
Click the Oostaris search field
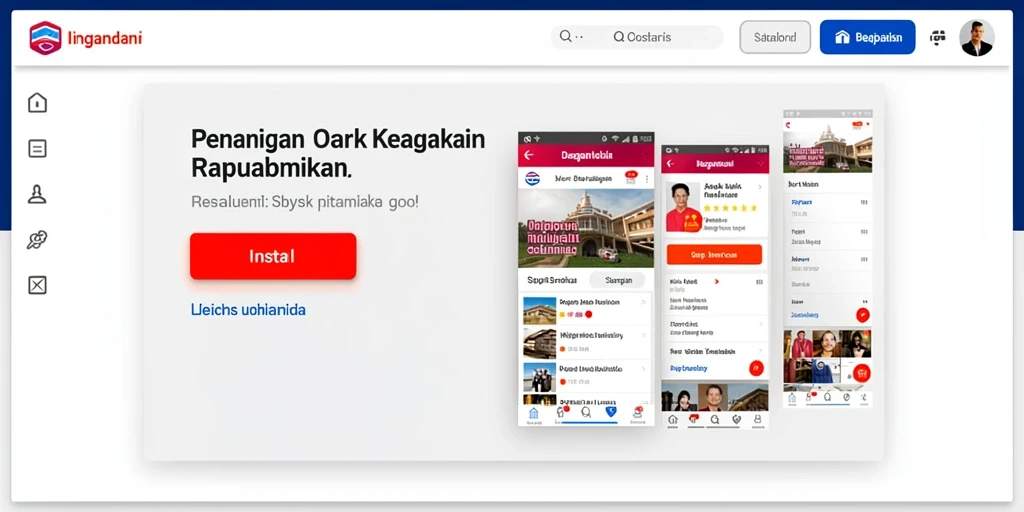pos(637,37)
